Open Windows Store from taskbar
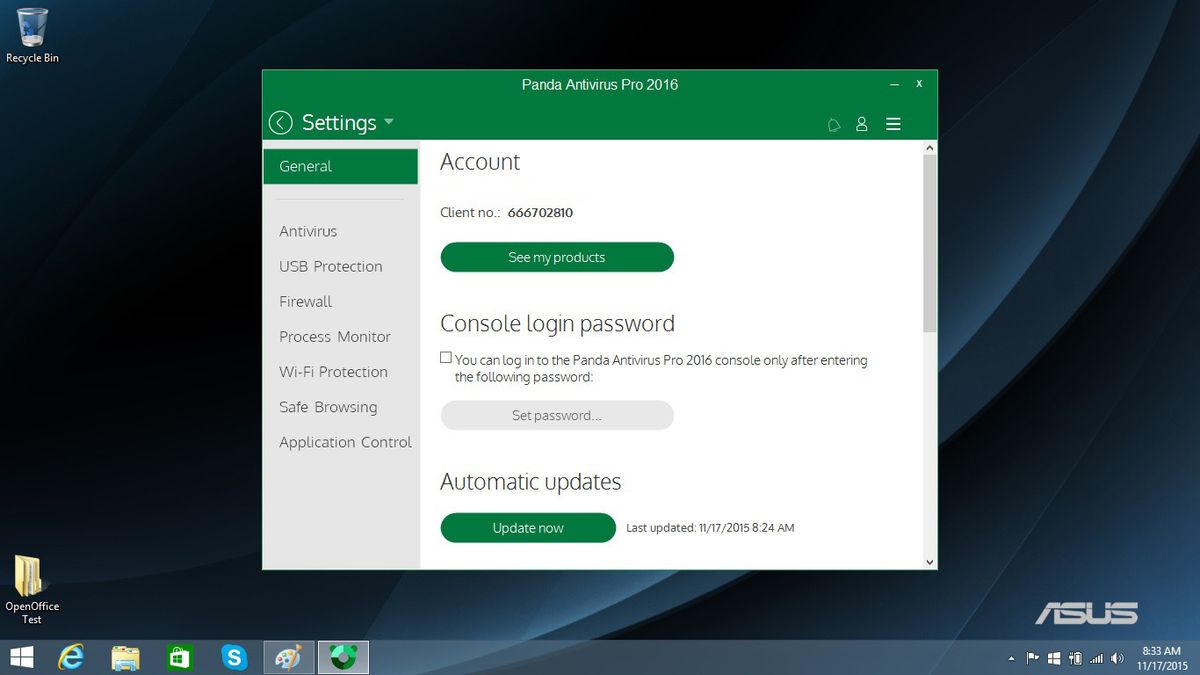The height and width of the screenshot is (675, 1200). 180,657
